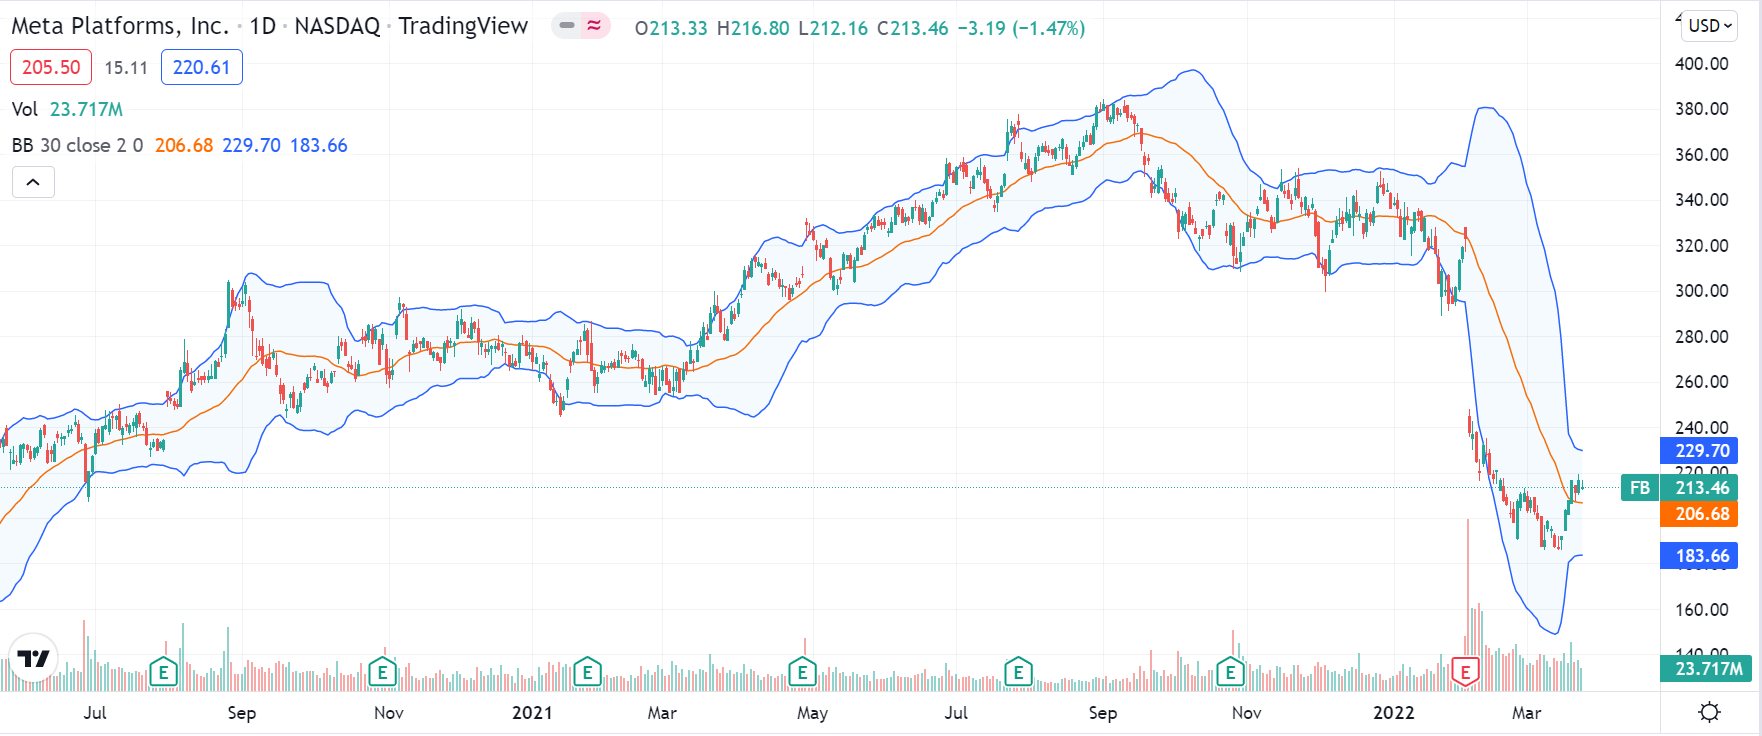1762x736 pixels.
Task: Collapse the indicator legend with the chevron button
Action: click(x=33, y=182)
